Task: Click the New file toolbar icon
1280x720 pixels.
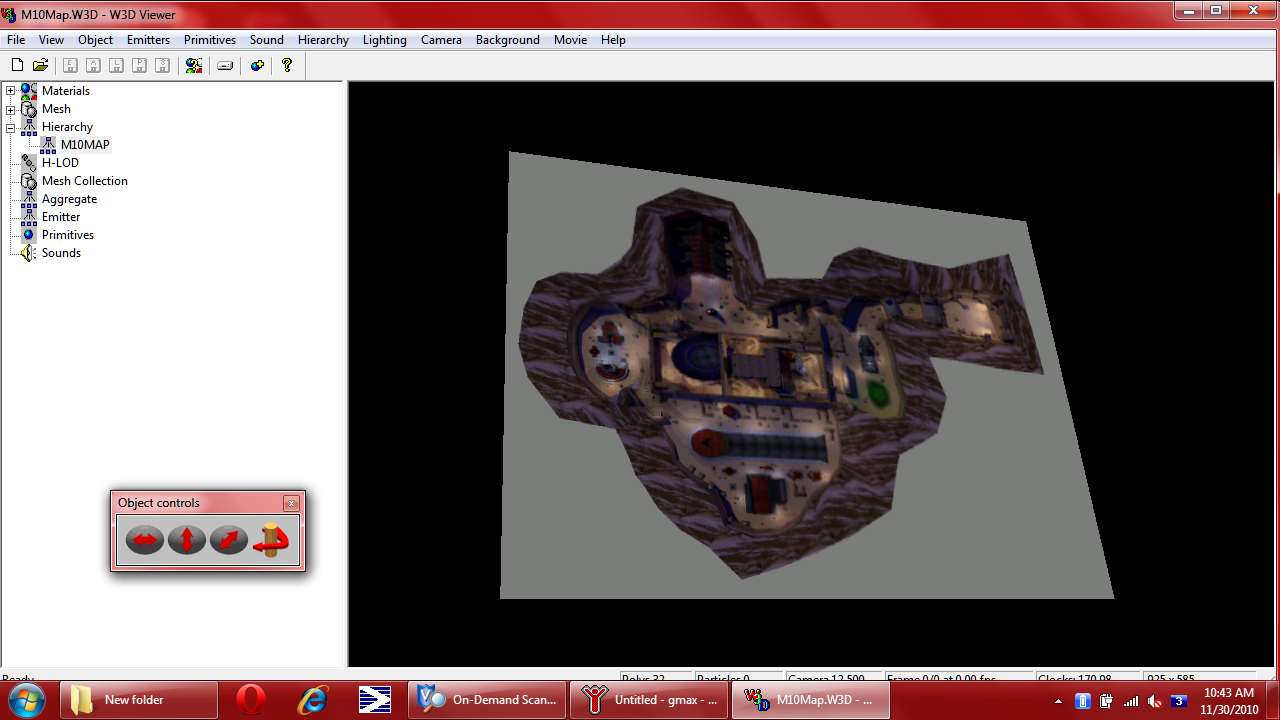Action: (x=17, y=66)
